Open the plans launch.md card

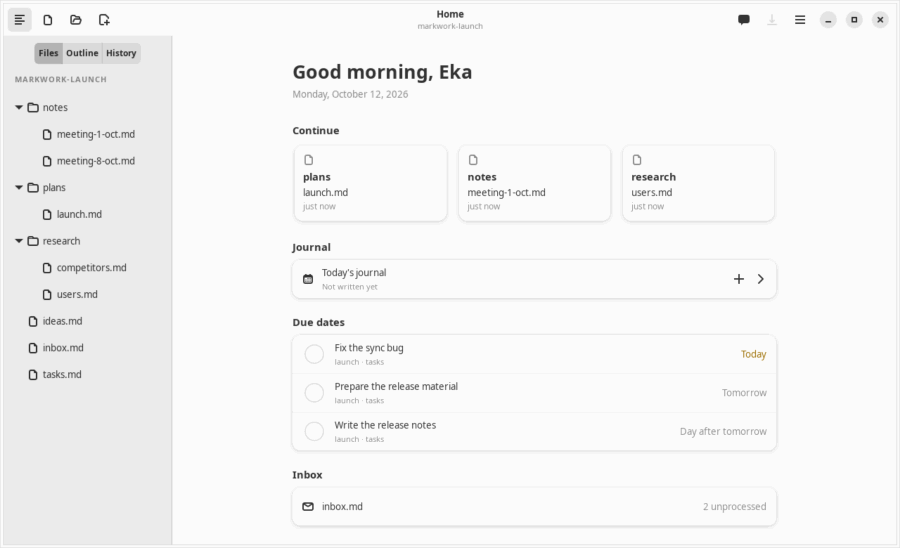click(370, 183)
